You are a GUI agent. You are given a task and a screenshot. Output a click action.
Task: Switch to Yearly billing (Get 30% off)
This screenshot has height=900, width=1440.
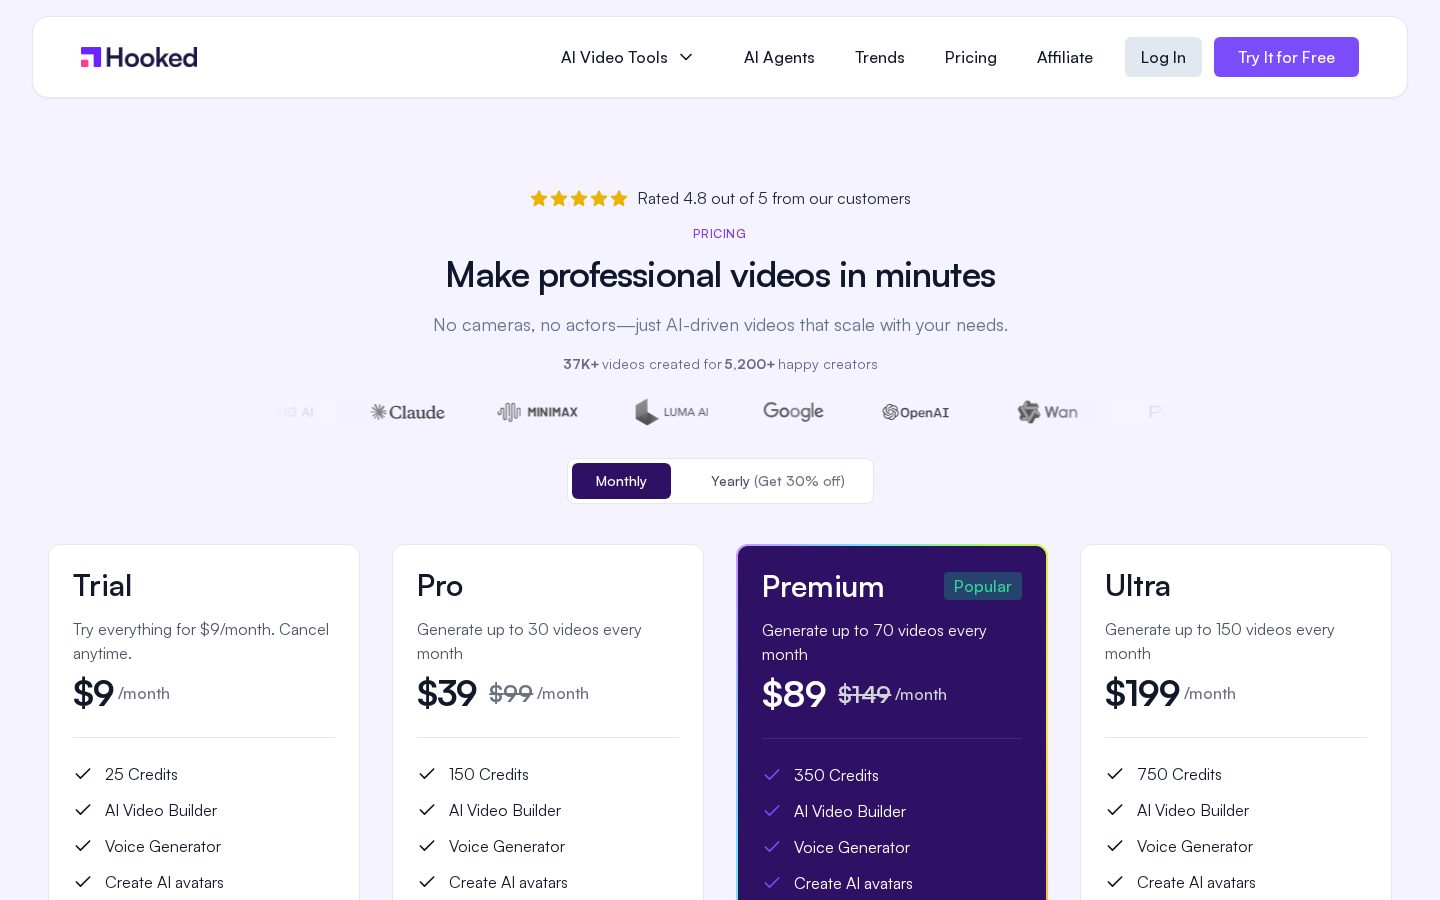point(778,481)
